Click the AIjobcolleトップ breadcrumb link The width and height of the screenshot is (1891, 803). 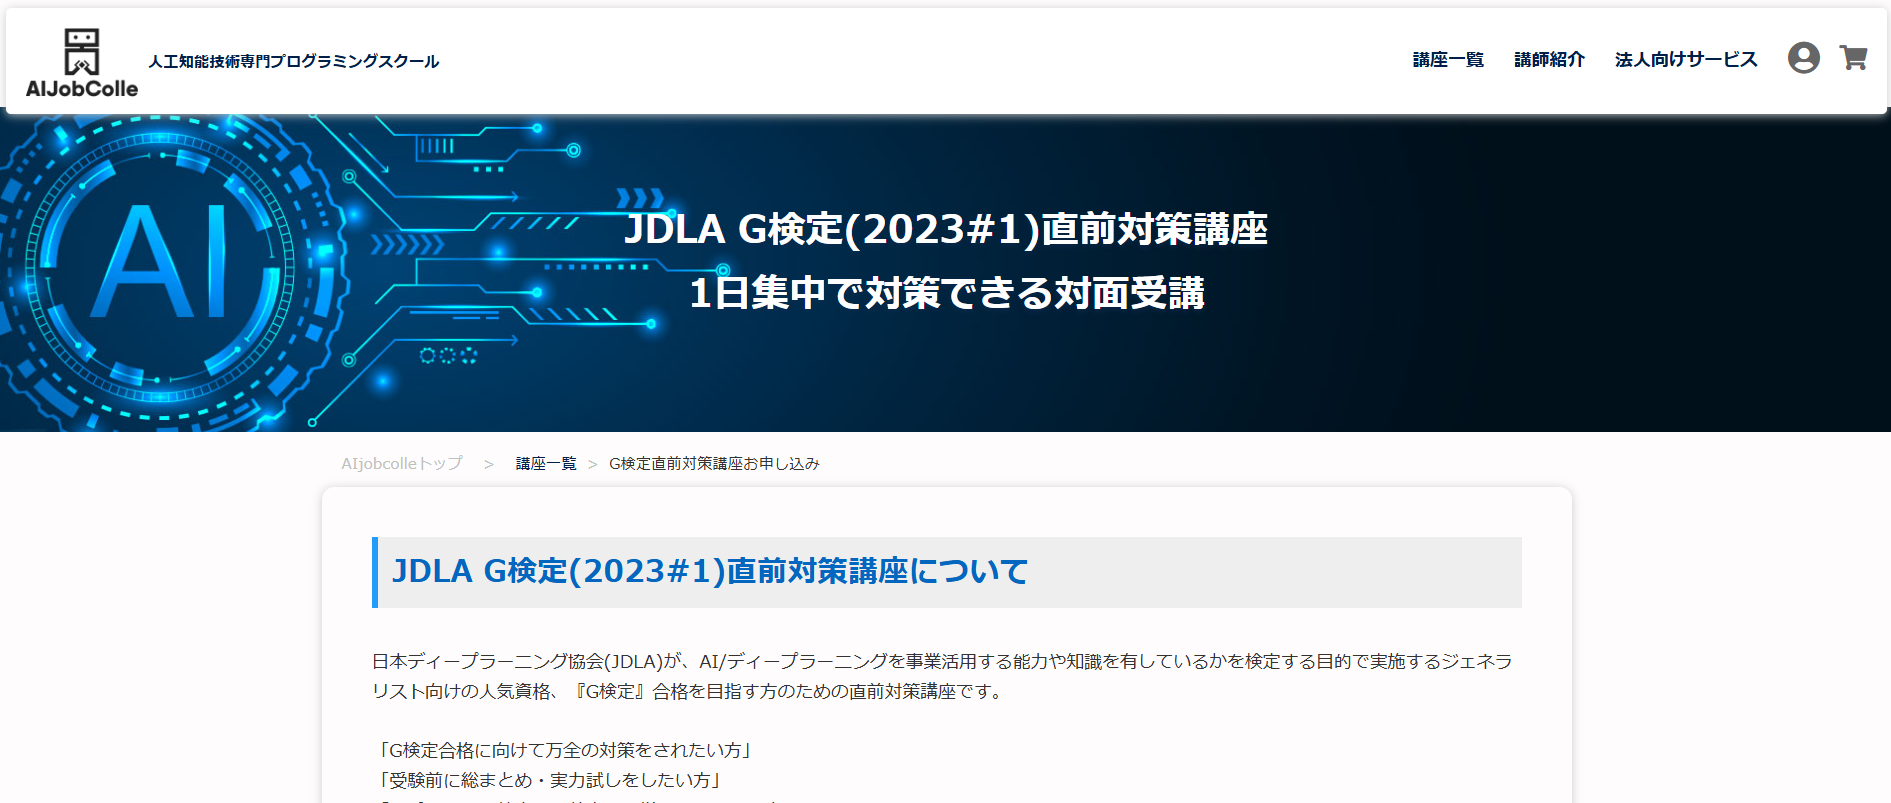pyautogui.click(x=402, y=464)
